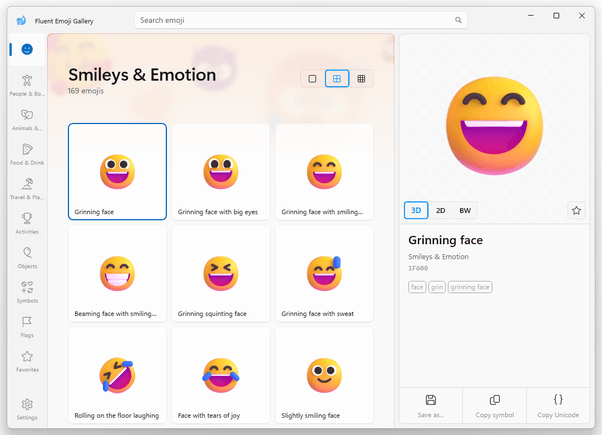
Task: Select the 3D style tab
Action: pyautogui.click(x=416, y=210)
